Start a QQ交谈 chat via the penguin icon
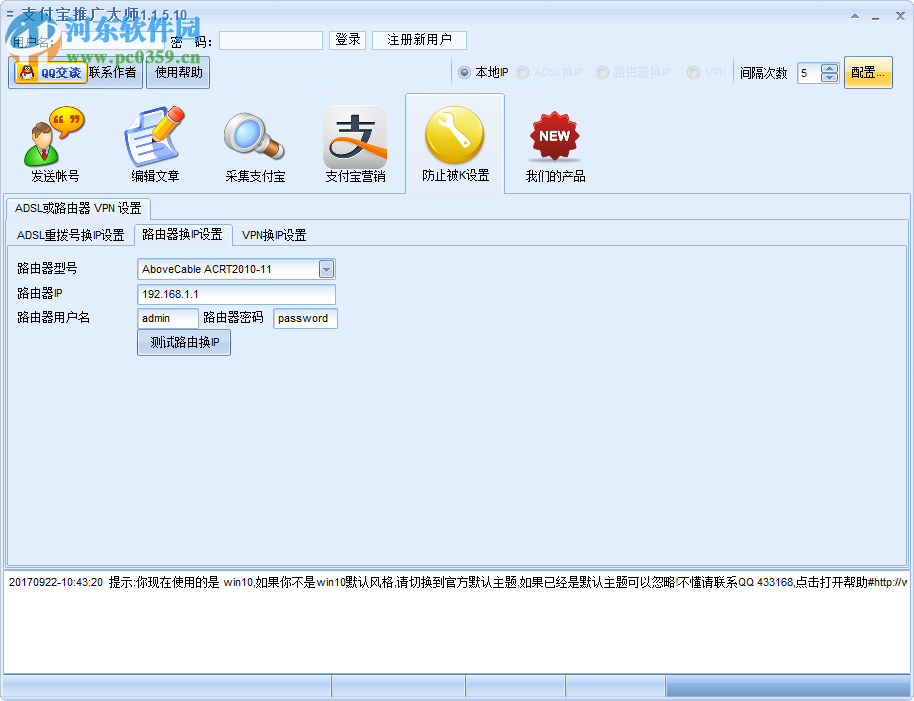Viewport: 914px width, 701px height. point(47,71)
